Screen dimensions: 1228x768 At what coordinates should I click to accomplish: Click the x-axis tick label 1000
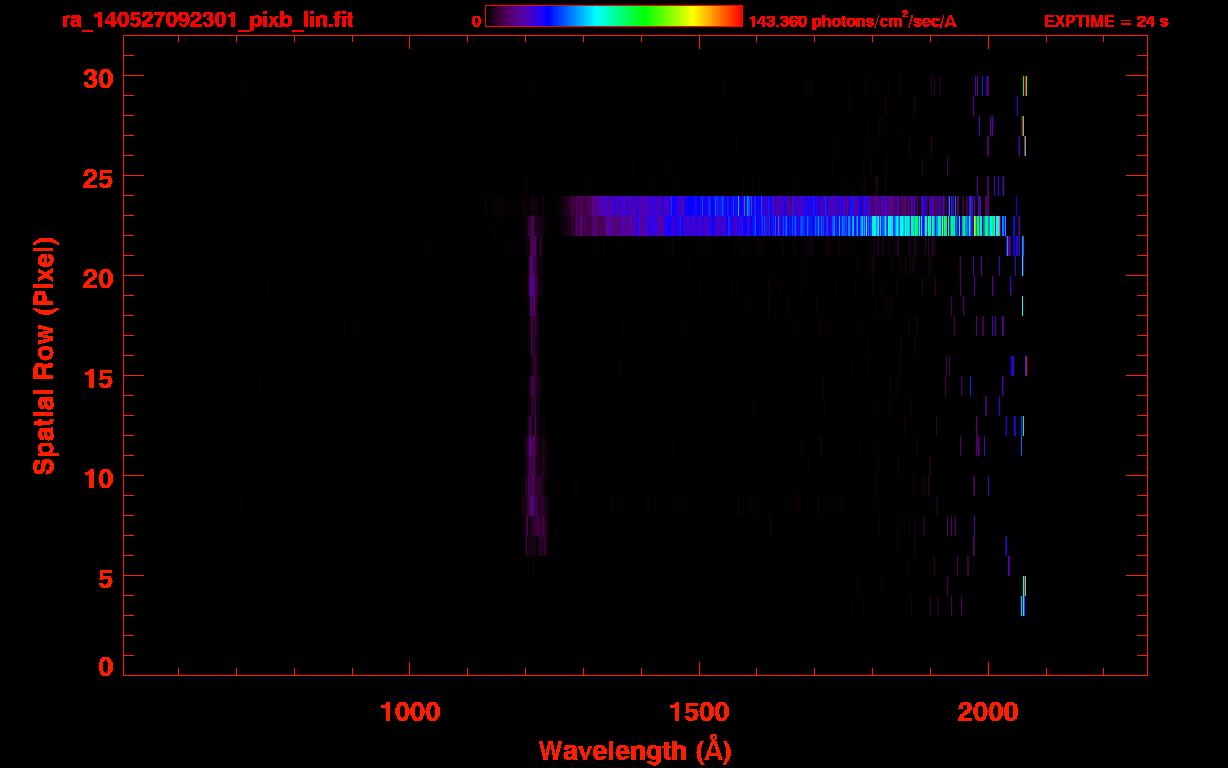point(409,712)
